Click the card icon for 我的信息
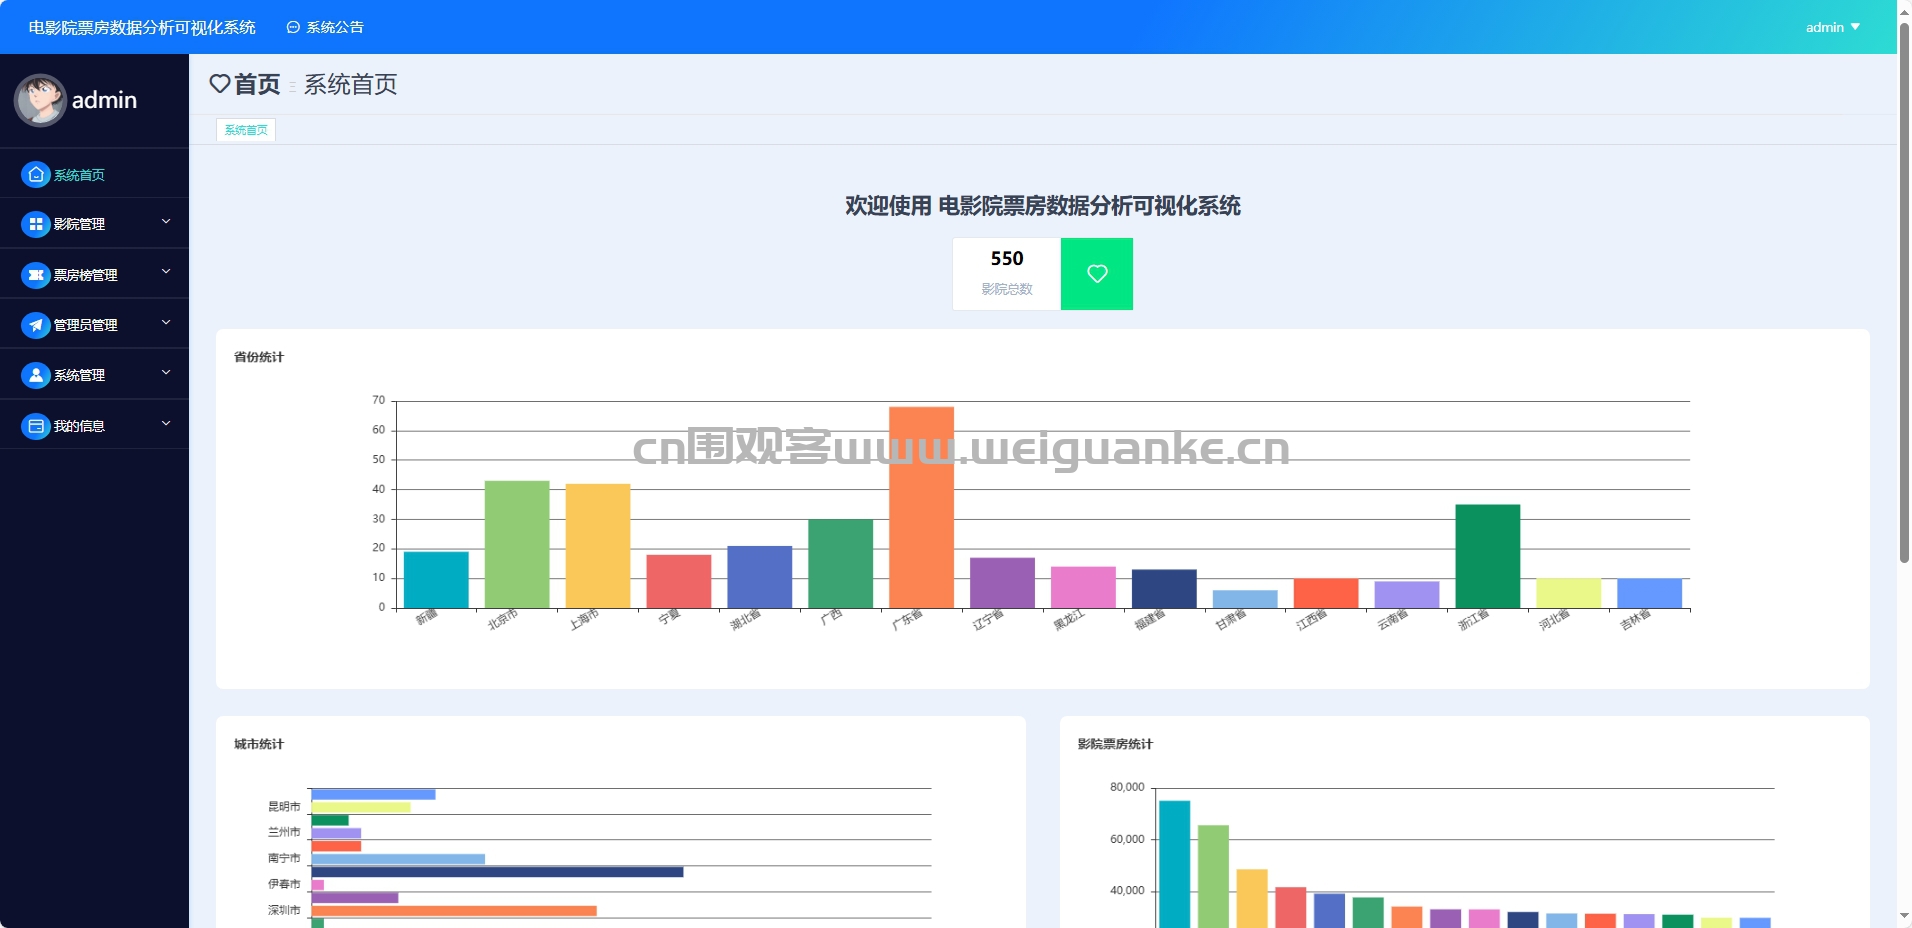Viewport: 1912px width, 928px height. (36, 426)
